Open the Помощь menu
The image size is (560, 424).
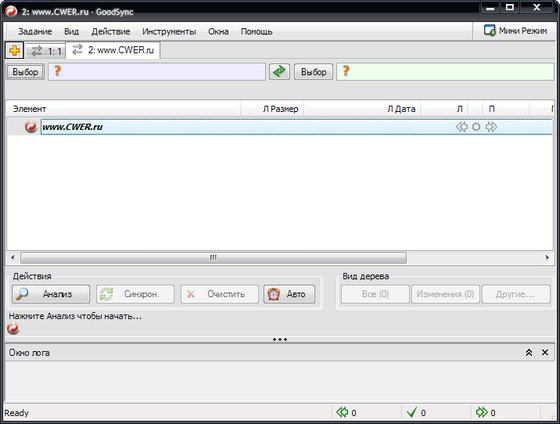[256, 32]
